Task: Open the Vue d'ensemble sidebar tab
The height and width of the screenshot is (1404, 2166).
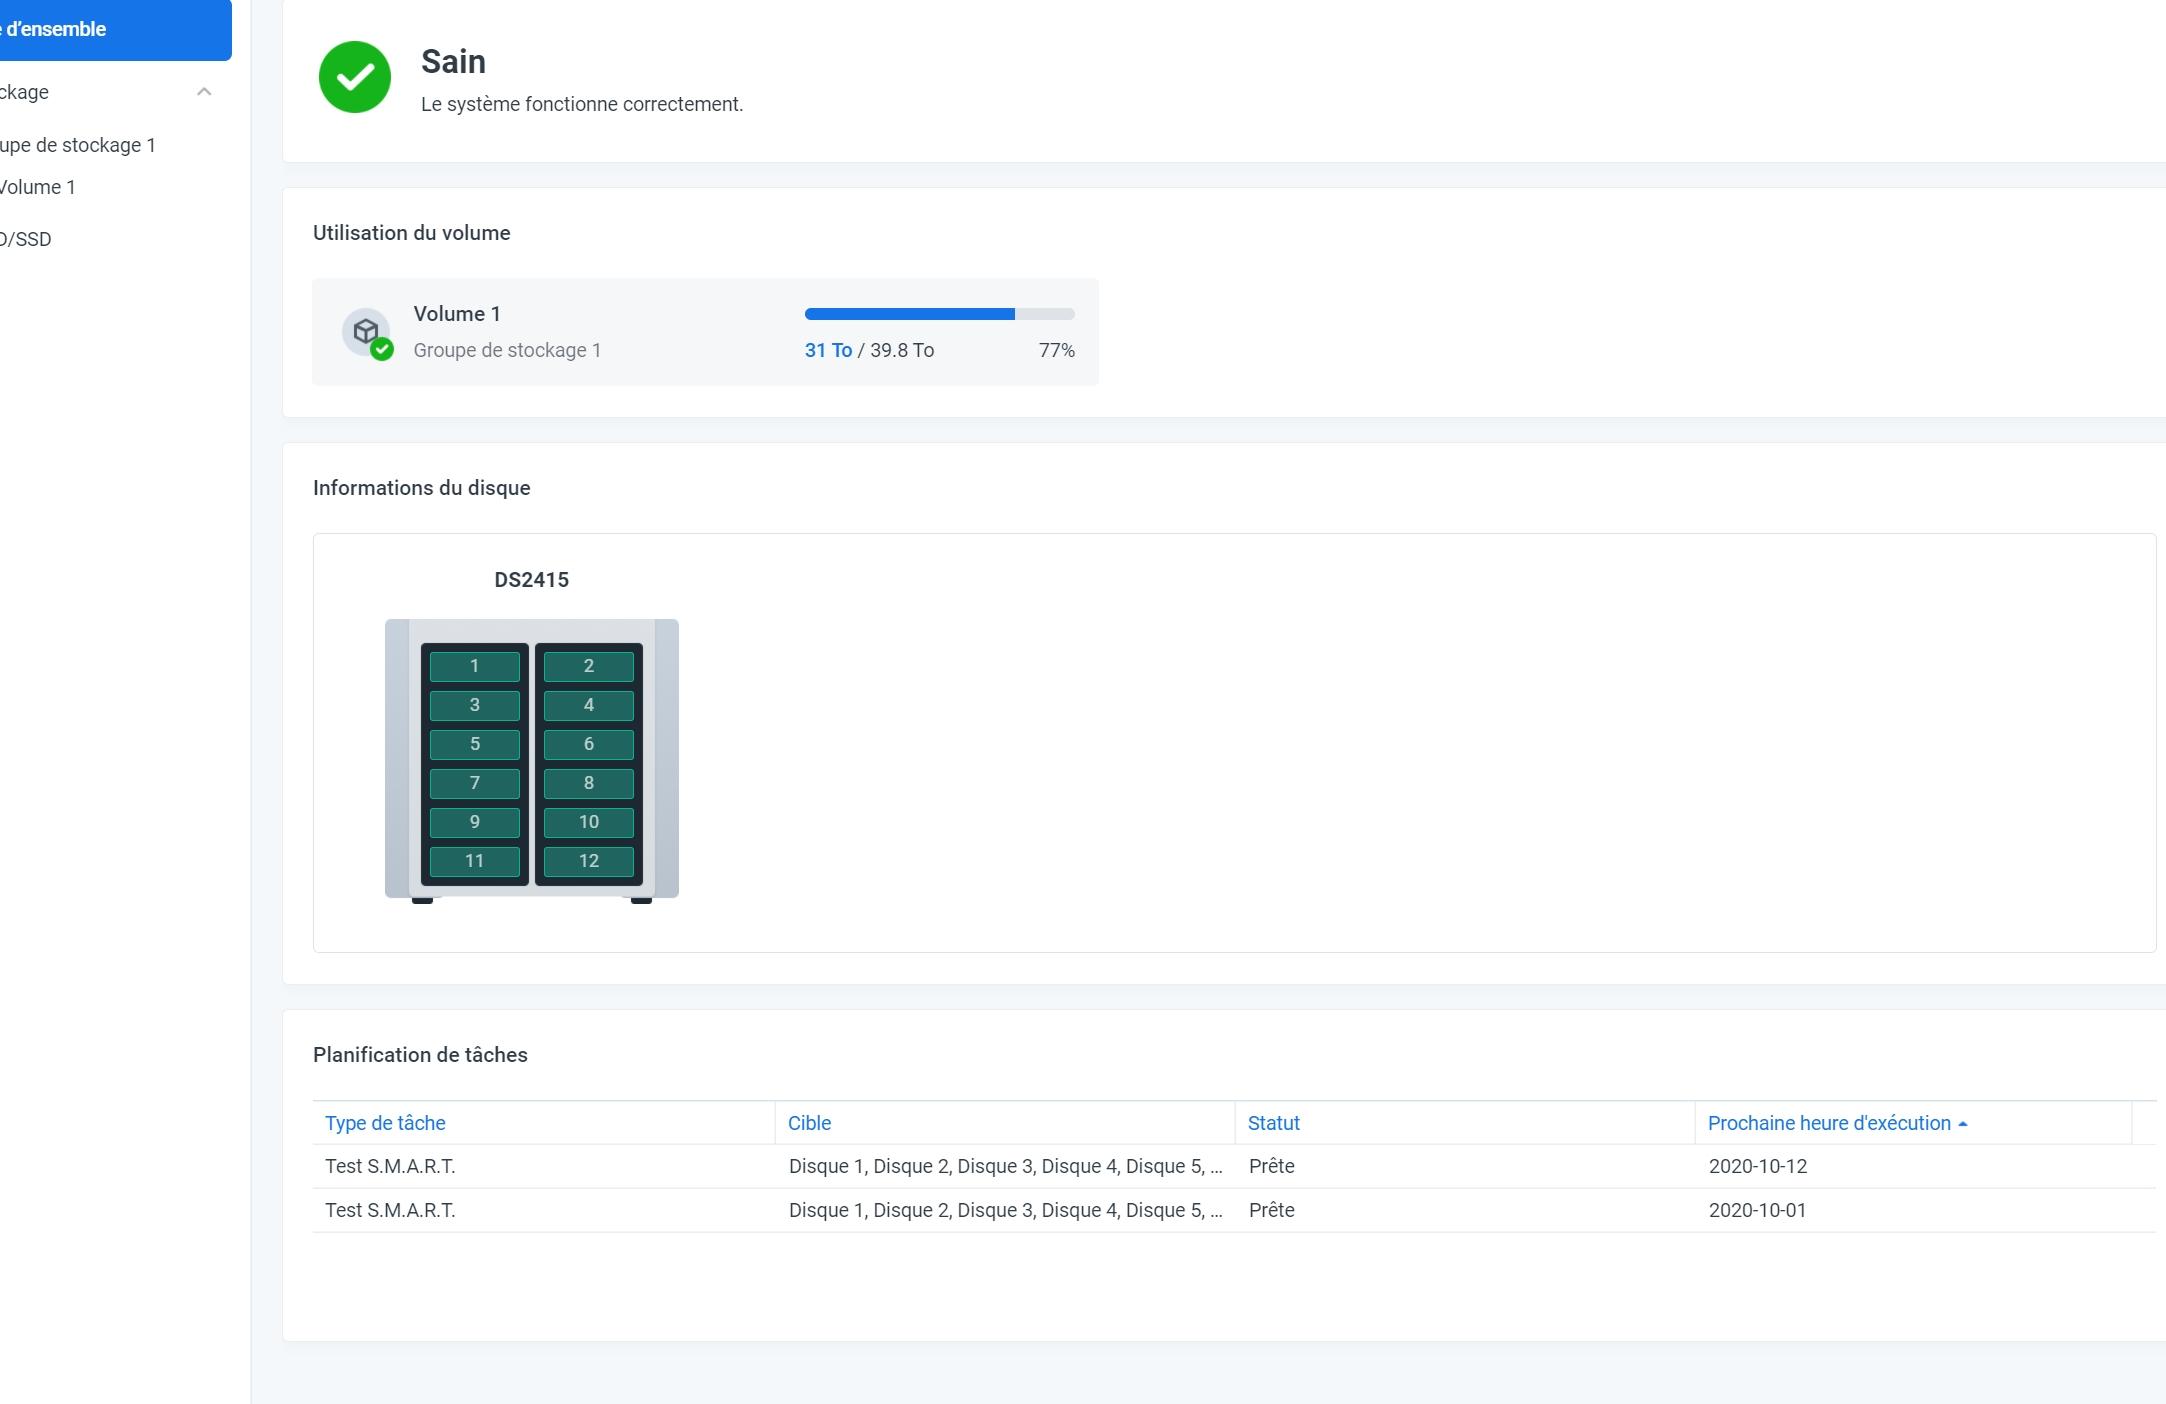Action: [x=100, y=29]
